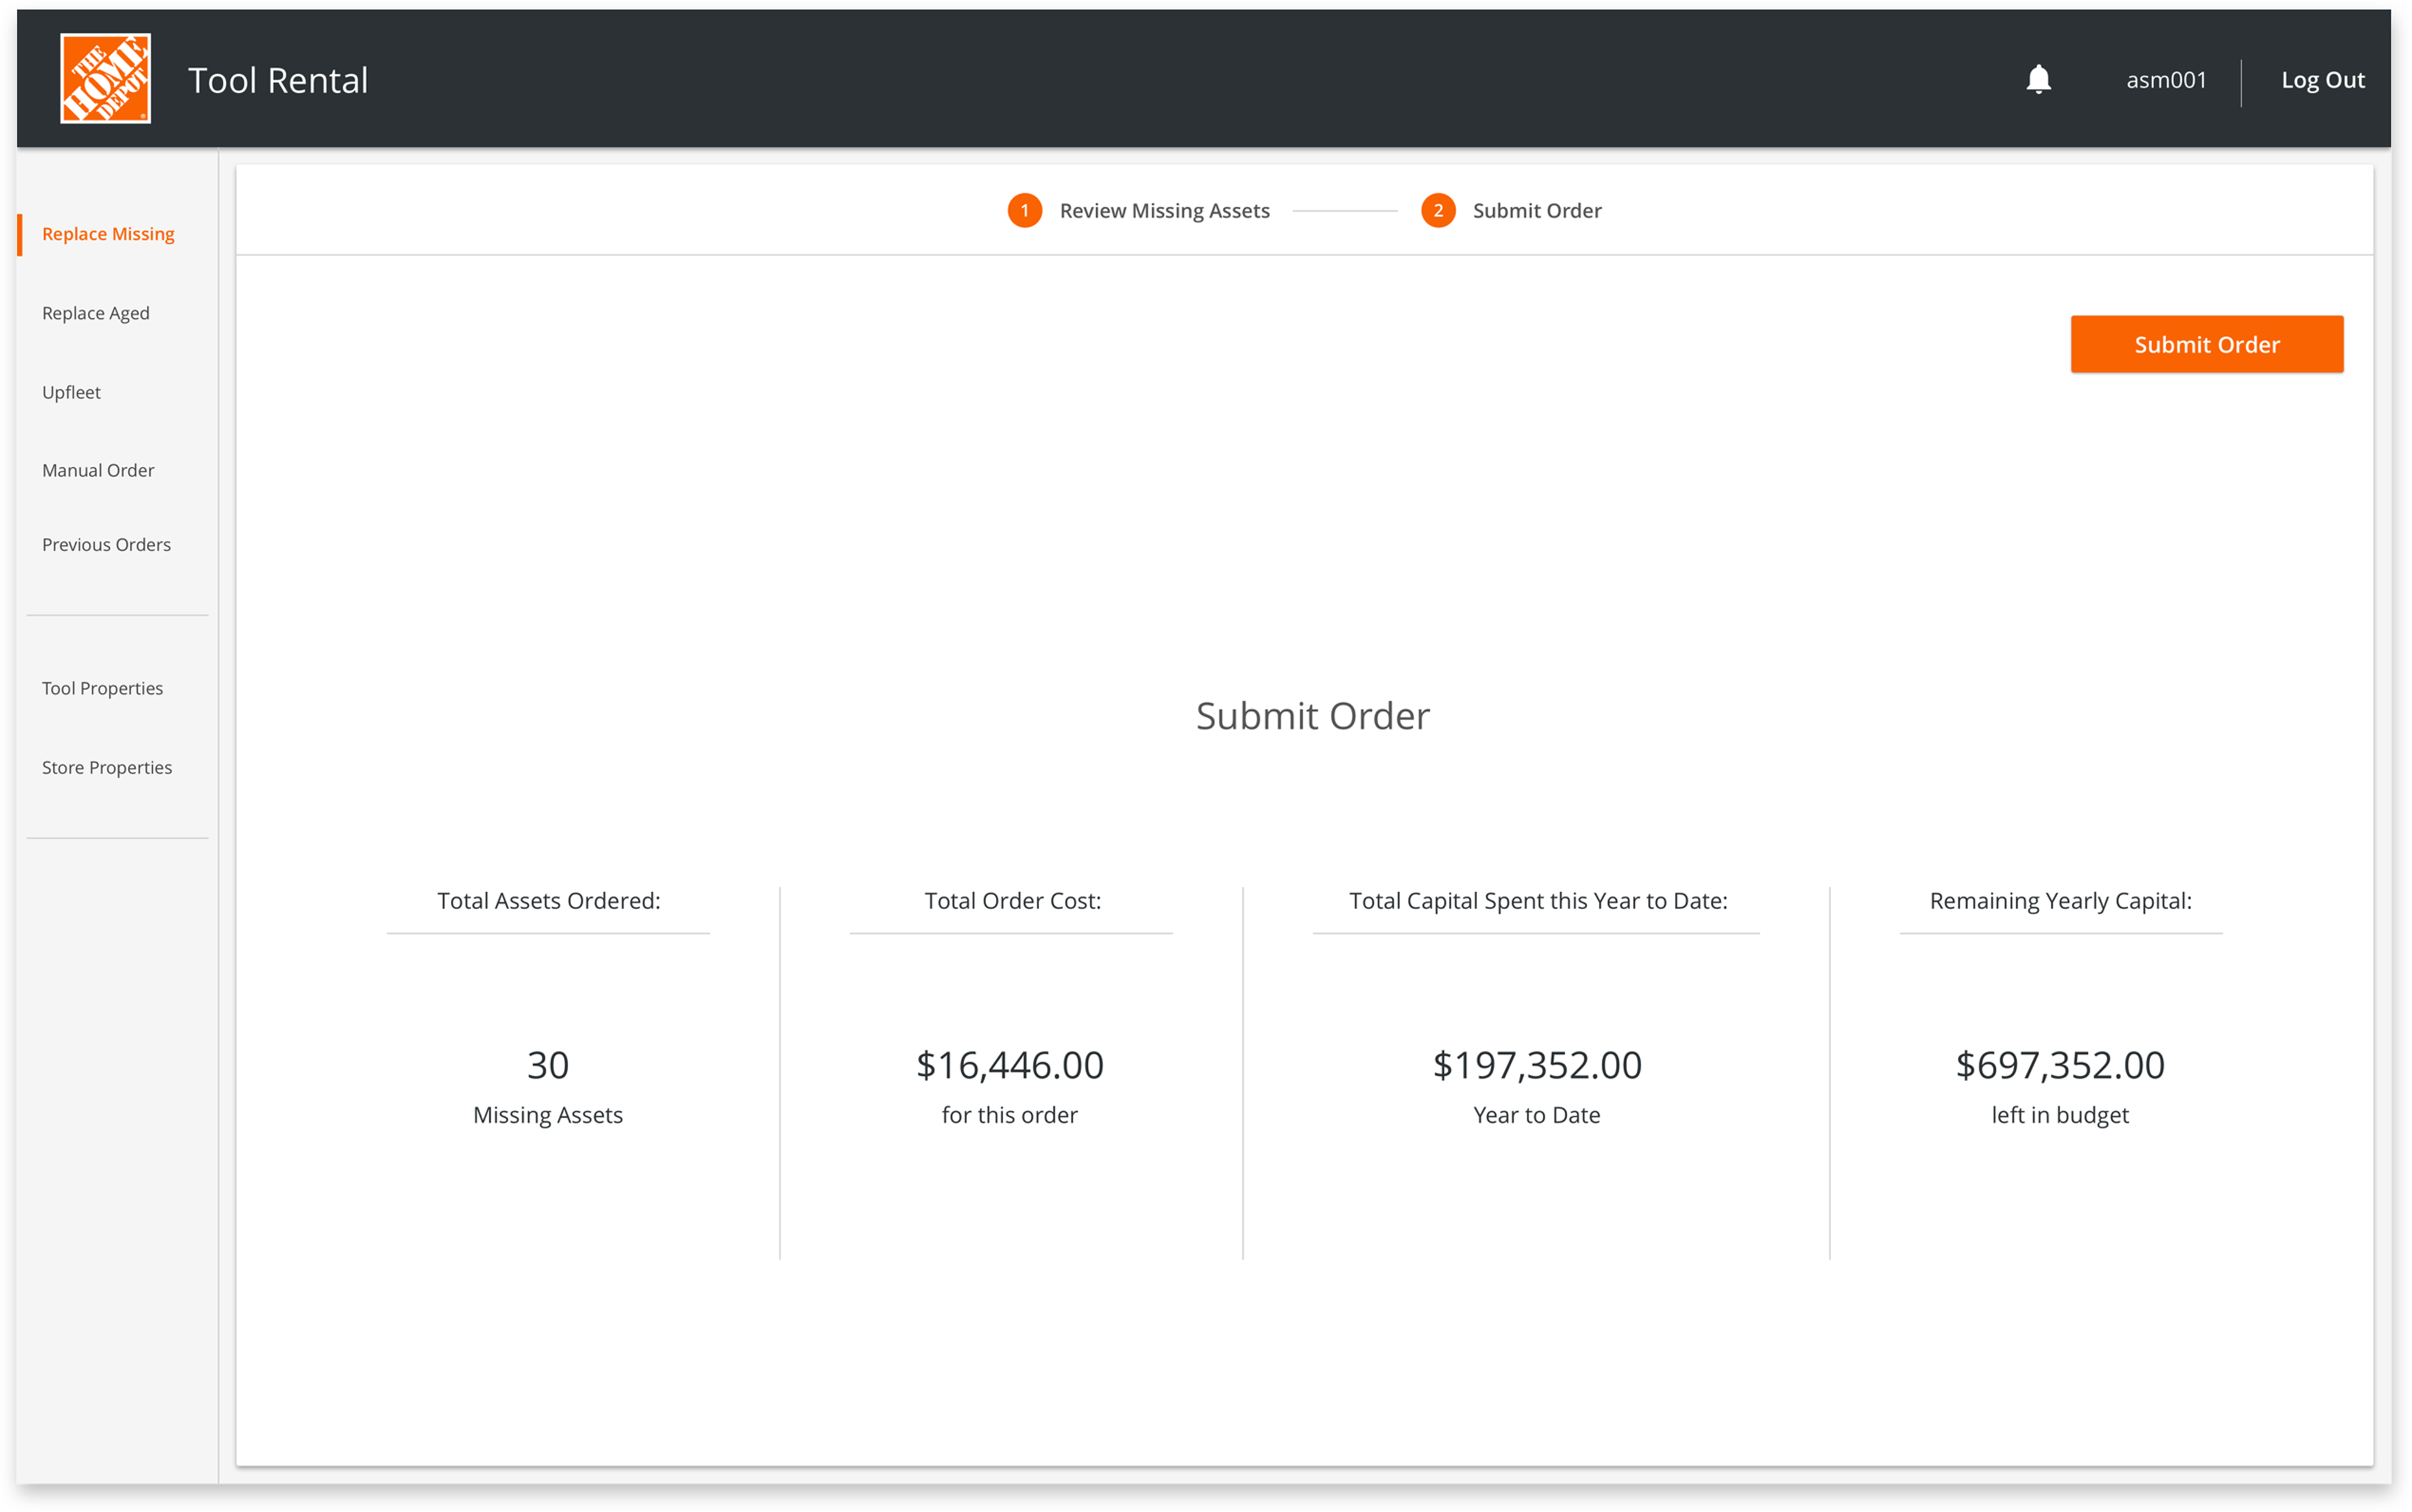
Task: Click Total Assets Ordered label
Action: 548,901
